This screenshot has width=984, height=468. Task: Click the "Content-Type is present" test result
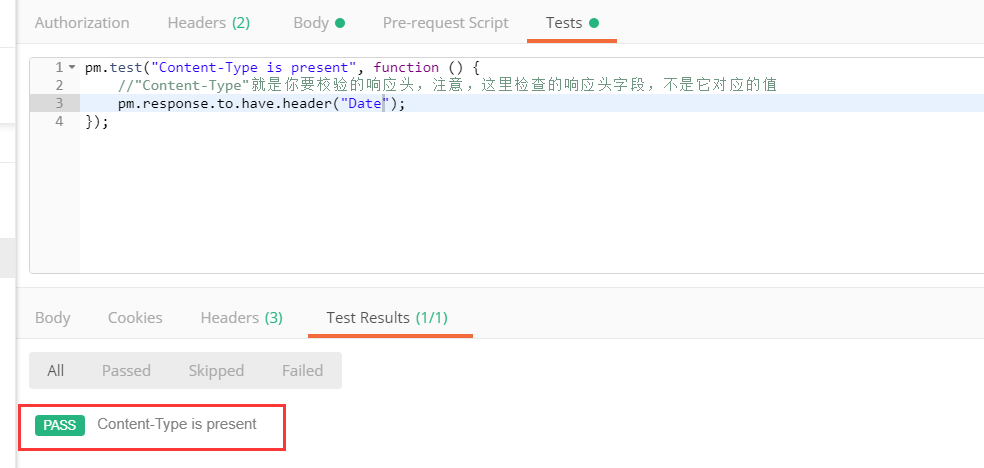coord(177,424)
